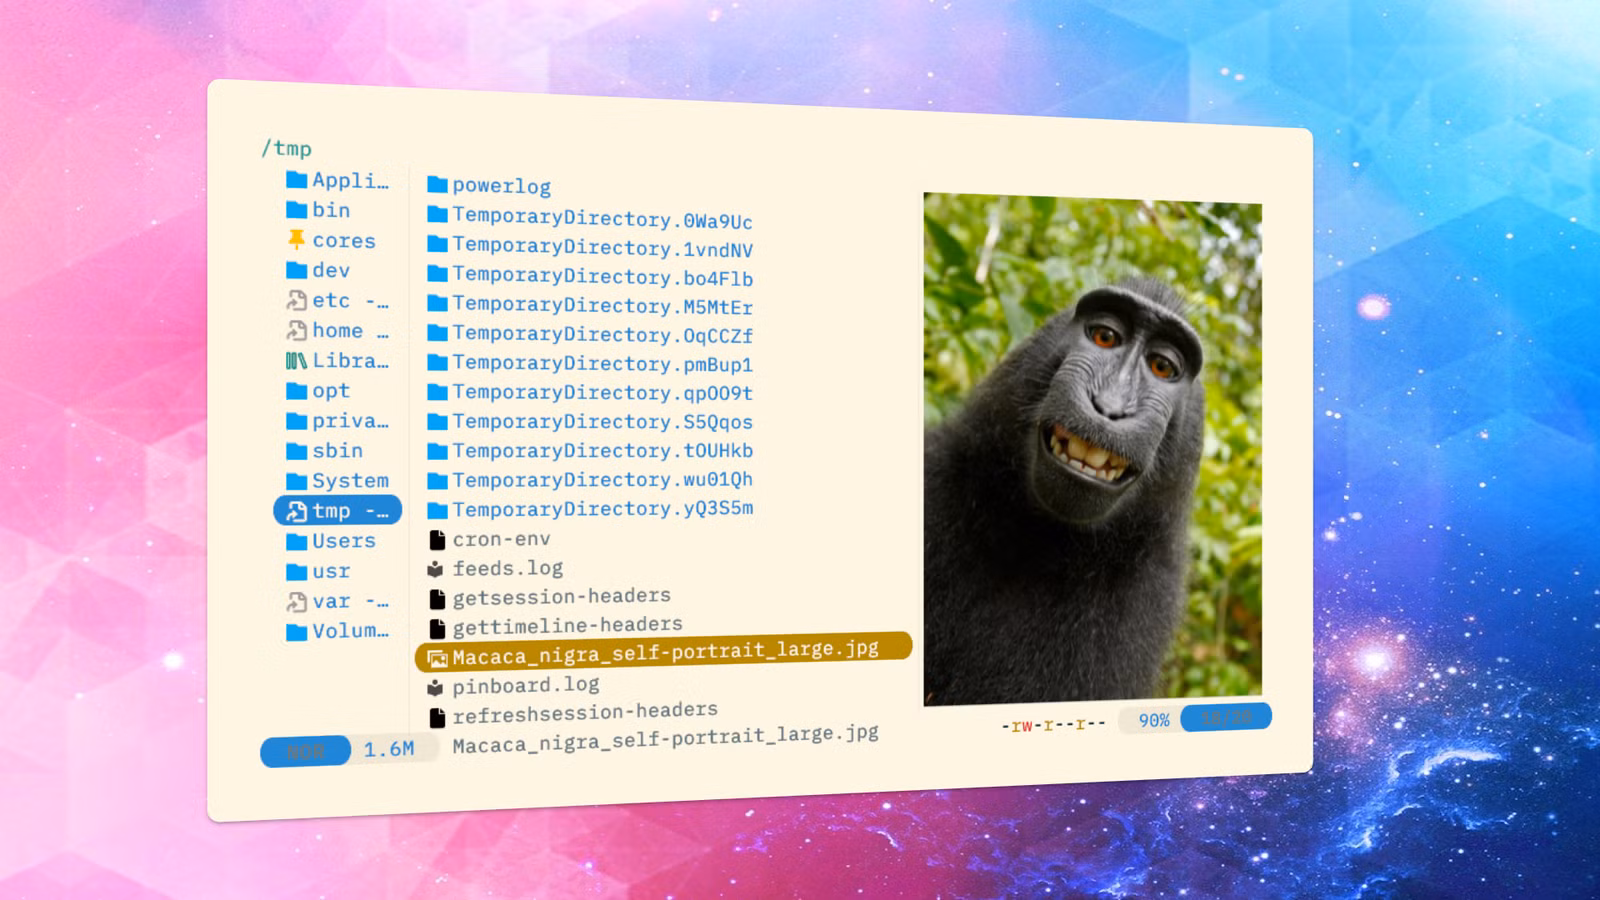Click the -rw-r--r-- permissions text
Image resolution: width=1600 pixels, height=900 pixels.
tap(1053, 724)
